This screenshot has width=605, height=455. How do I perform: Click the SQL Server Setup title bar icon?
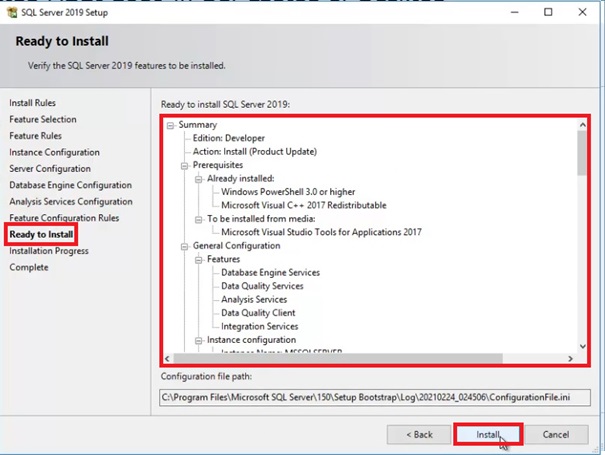pyautogui.click(x=12, y=12)
